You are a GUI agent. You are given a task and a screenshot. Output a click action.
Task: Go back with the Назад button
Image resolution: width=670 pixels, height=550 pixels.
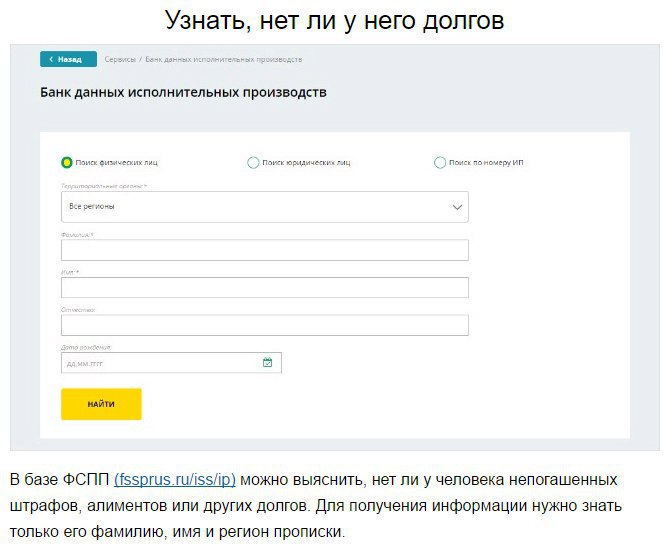(68, 60)
